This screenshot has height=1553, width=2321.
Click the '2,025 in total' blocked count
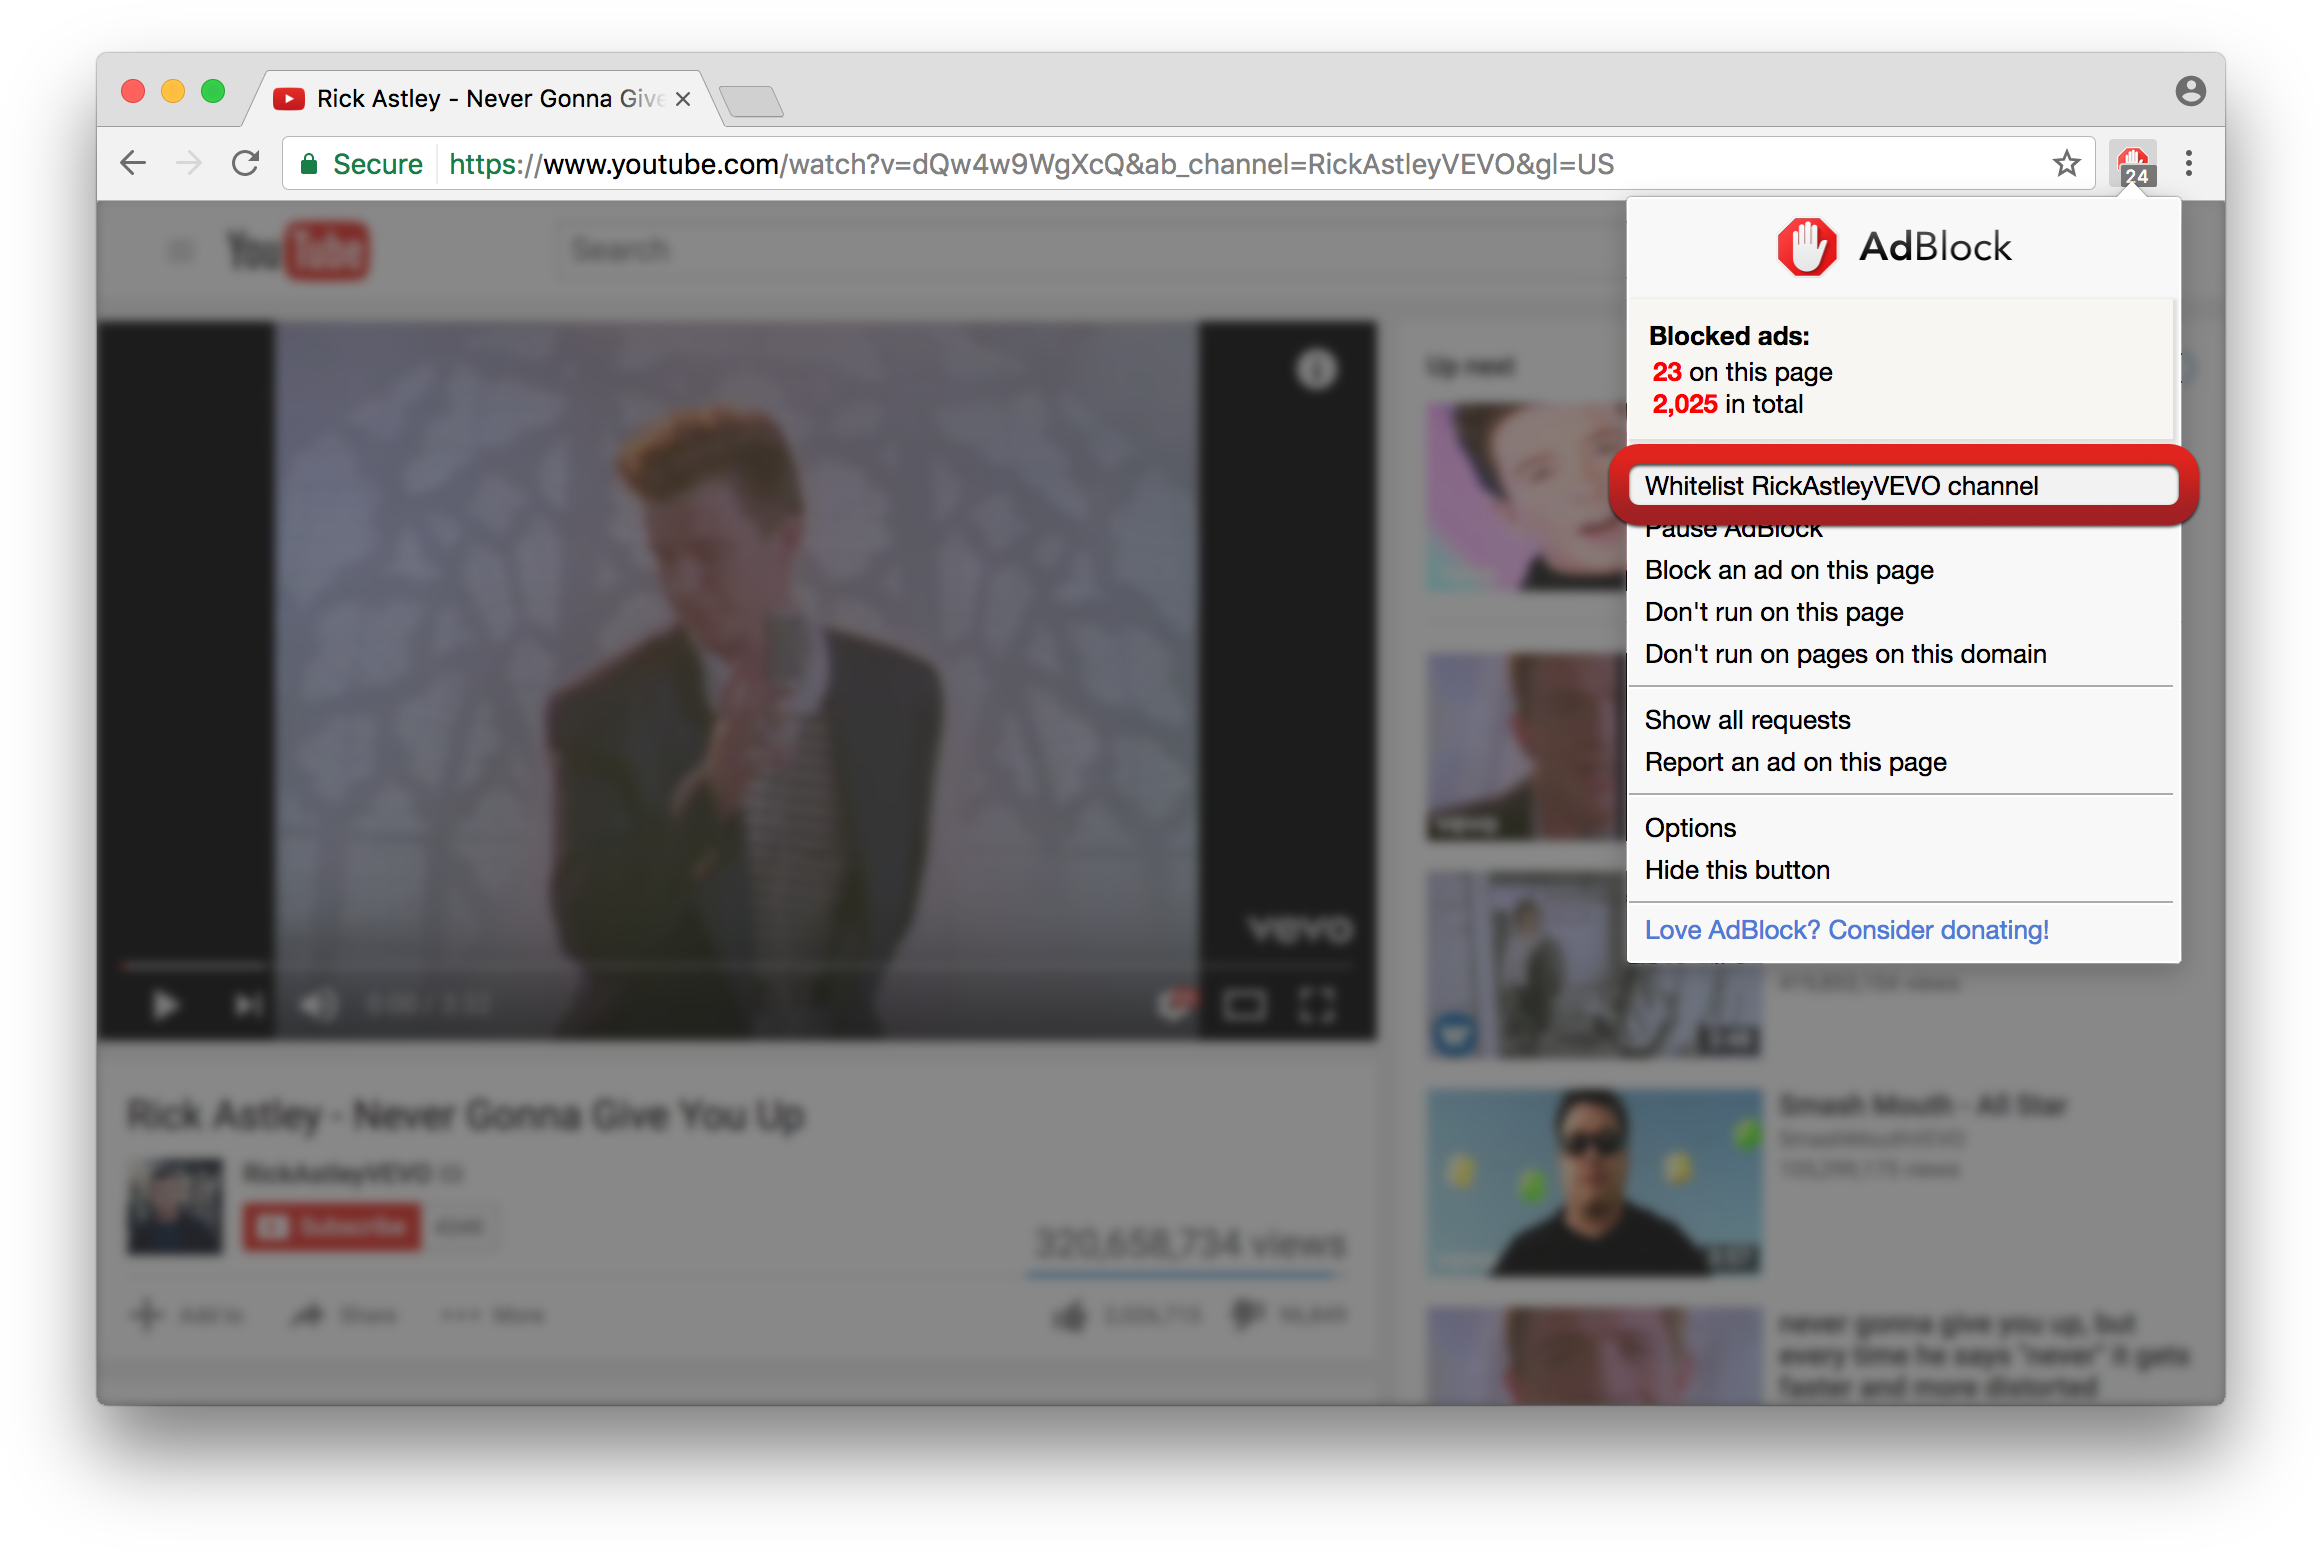point(1727,404)
